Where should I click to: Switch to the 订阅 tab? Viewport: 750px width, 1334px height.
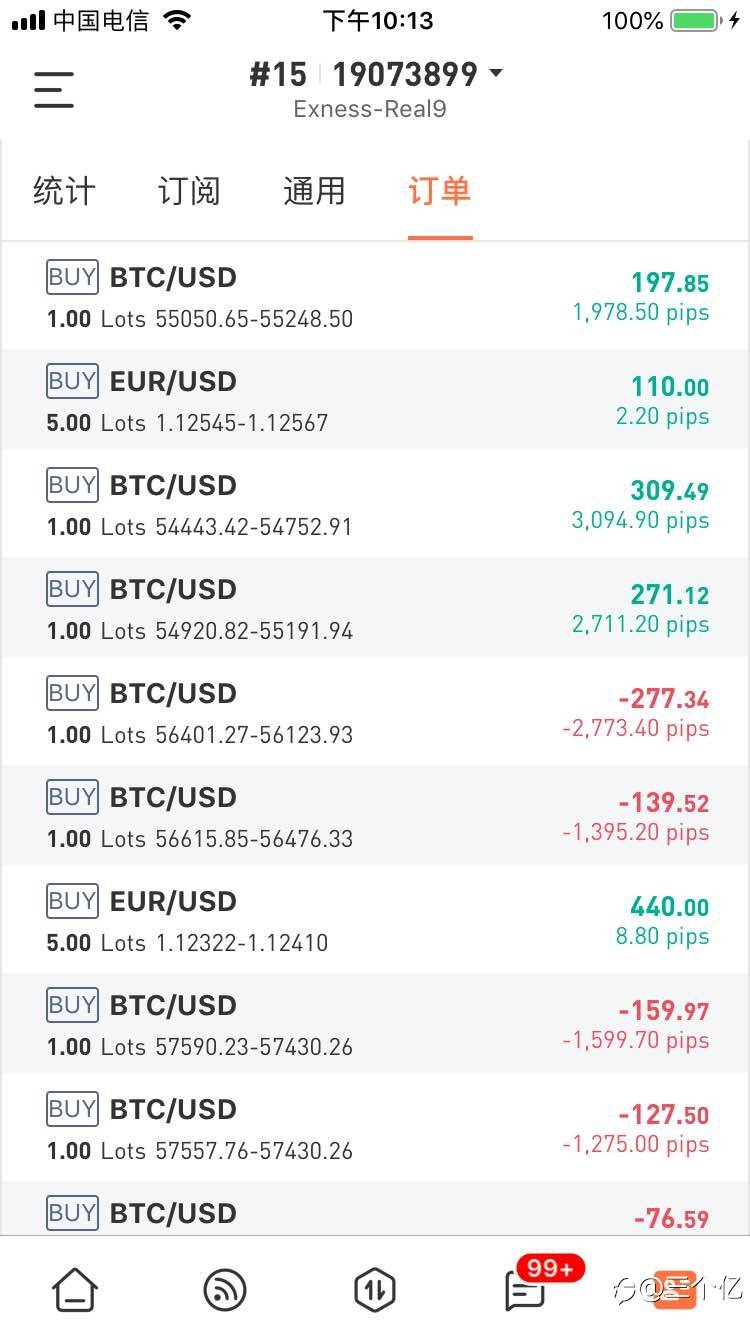189,191
